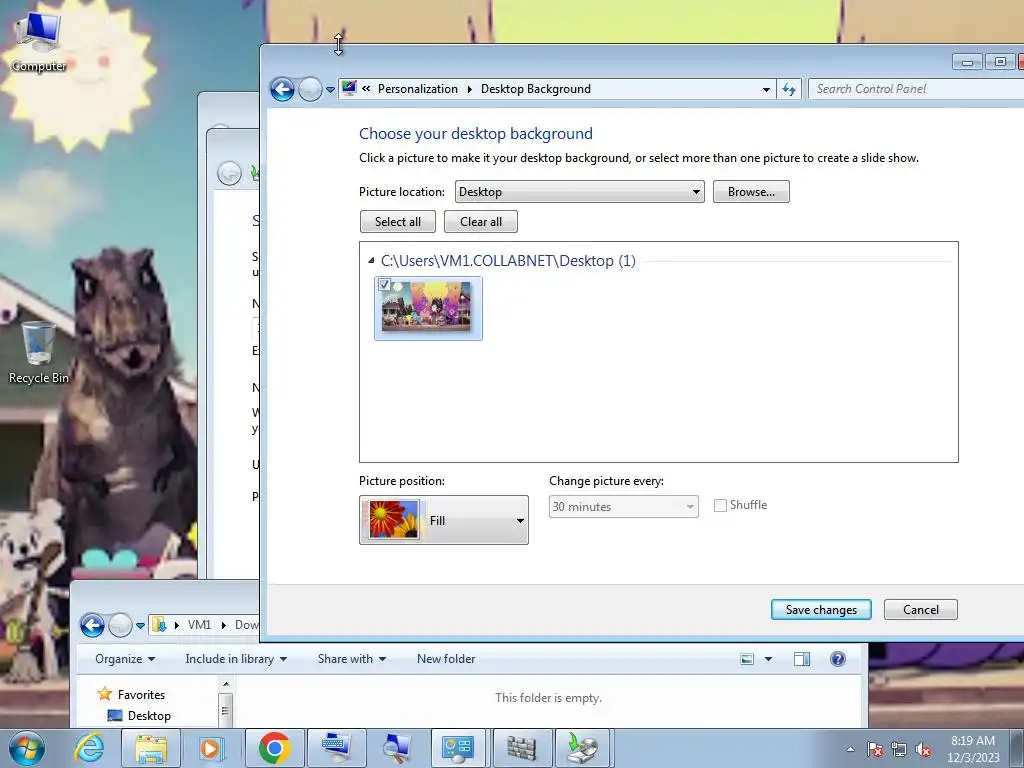Open the view options dropdown arrow
Viewport: 1024px width, 768px height.
click(x=769, y=660)
